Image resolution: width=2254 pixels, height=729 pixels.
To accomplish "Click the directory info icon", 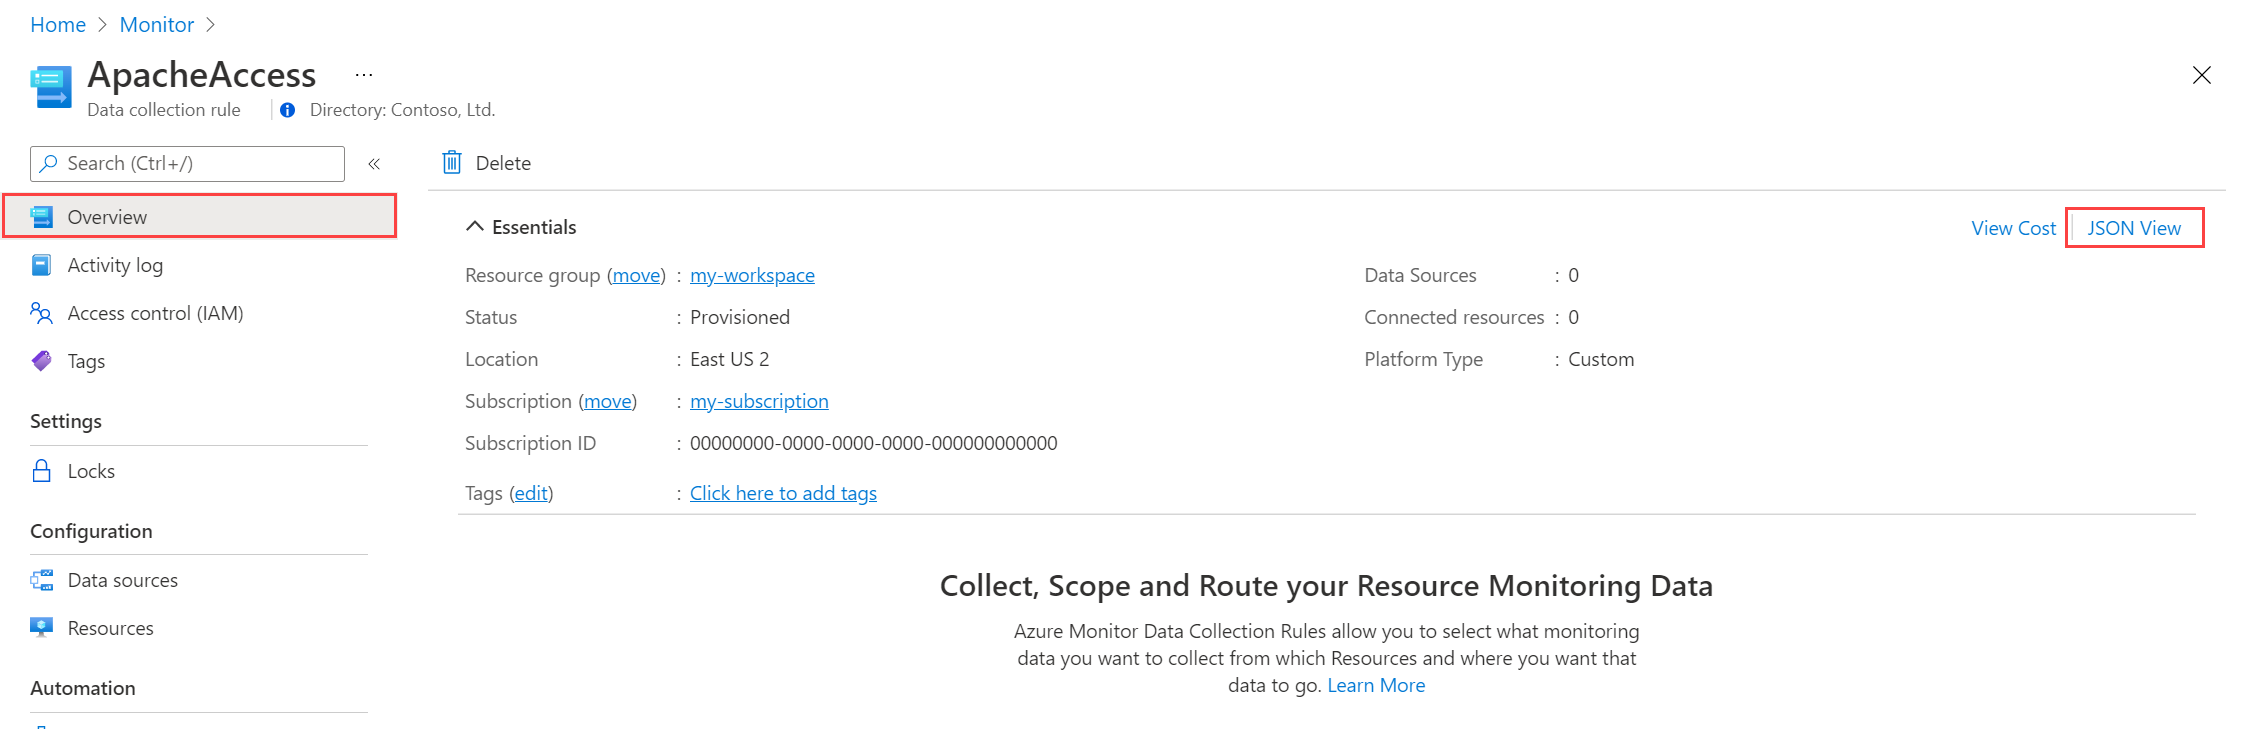I will coord(288,110).
